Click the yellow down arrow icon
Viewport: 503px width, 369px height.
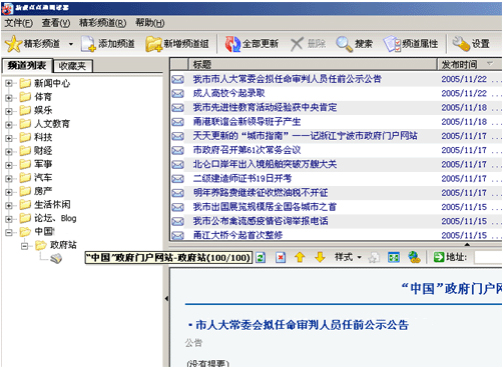[320, 257]
